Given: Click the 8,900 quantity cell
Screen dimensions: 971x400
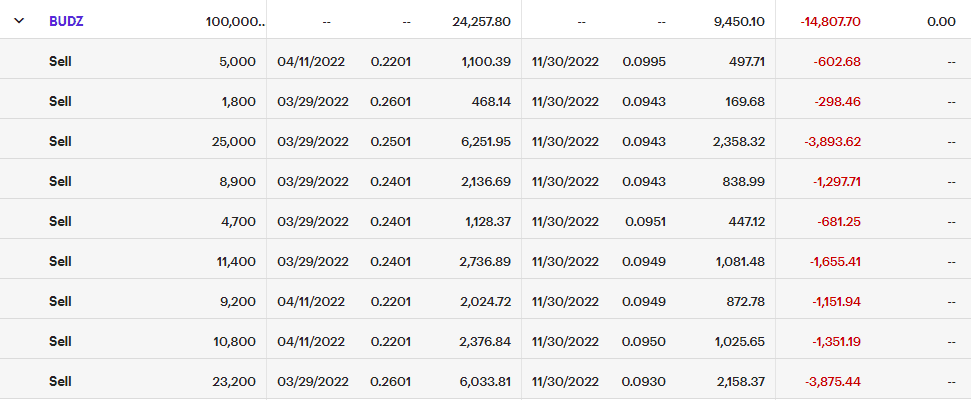Looking at the screenshot, I should (x=238, y=181).
